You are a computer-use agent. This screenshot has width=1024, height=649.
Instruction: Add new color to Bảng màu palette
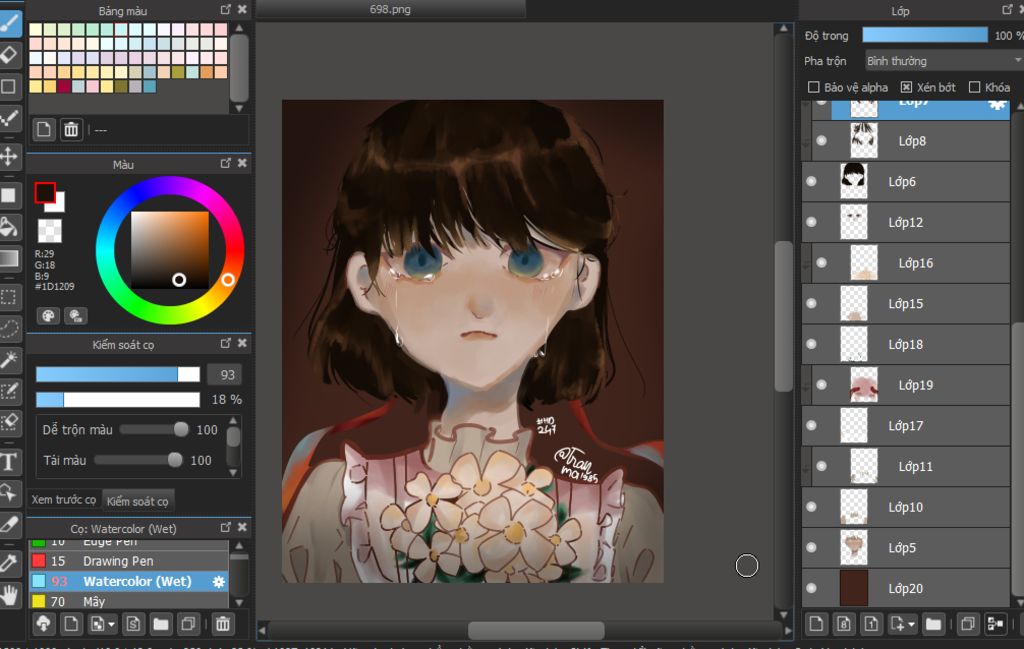[x=44, y=130]
